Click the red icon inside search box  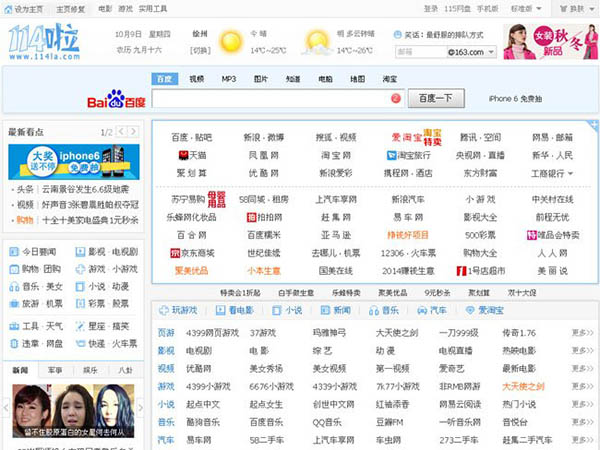(396, 98)
